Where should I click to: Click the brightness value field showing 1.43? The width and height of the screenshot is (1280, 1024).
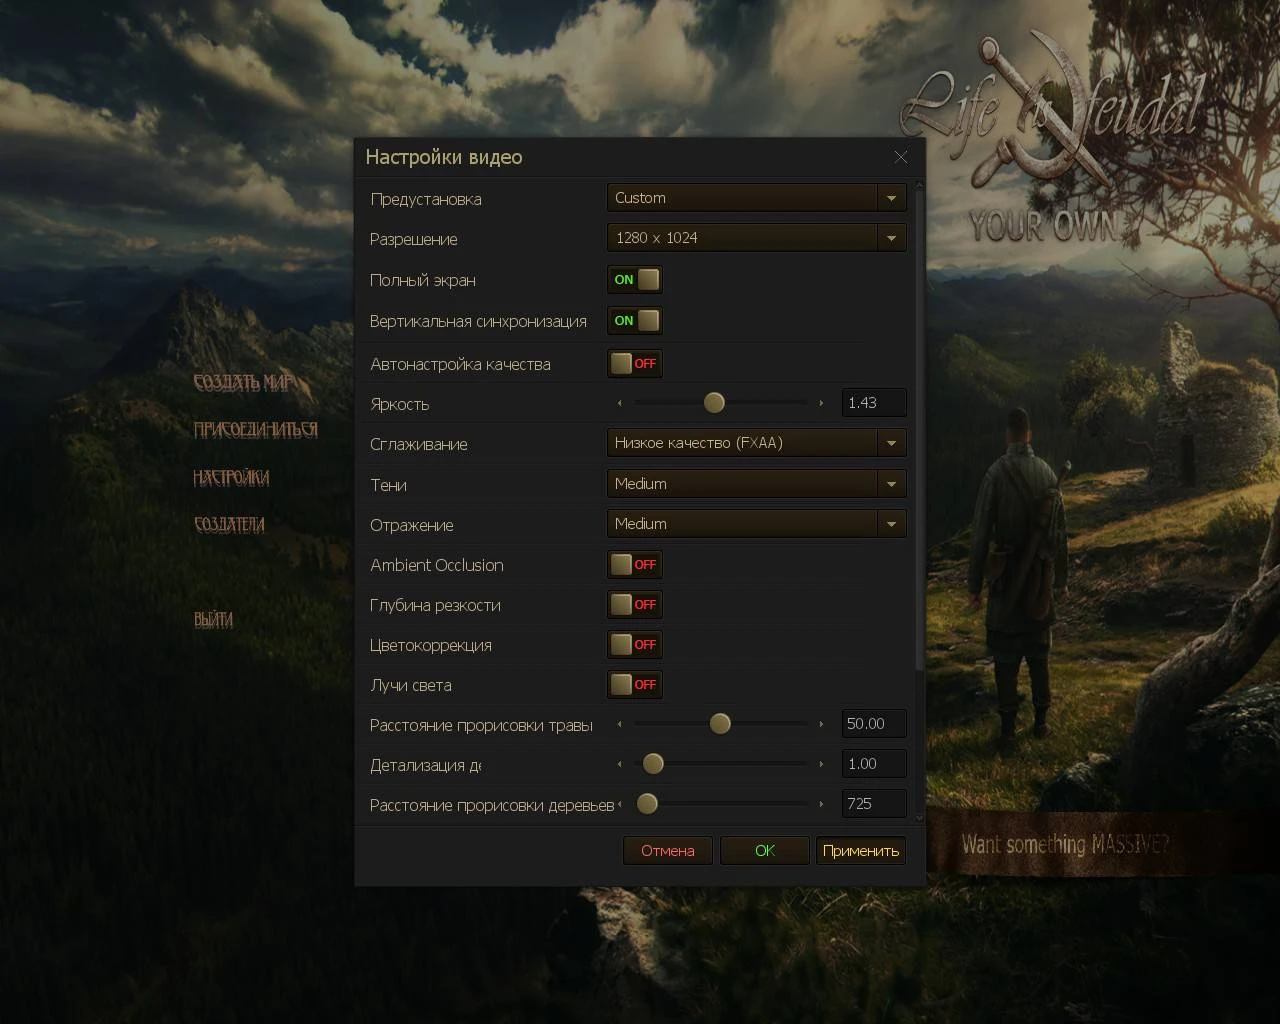point(873,402)
